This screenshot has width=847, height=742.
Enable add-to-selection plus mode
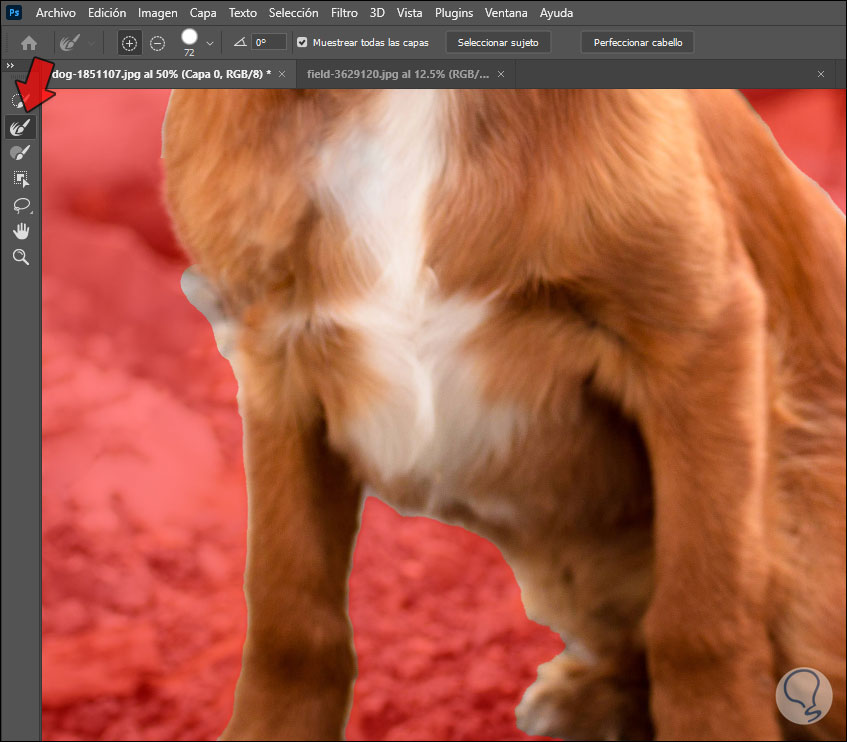(129, 43)
